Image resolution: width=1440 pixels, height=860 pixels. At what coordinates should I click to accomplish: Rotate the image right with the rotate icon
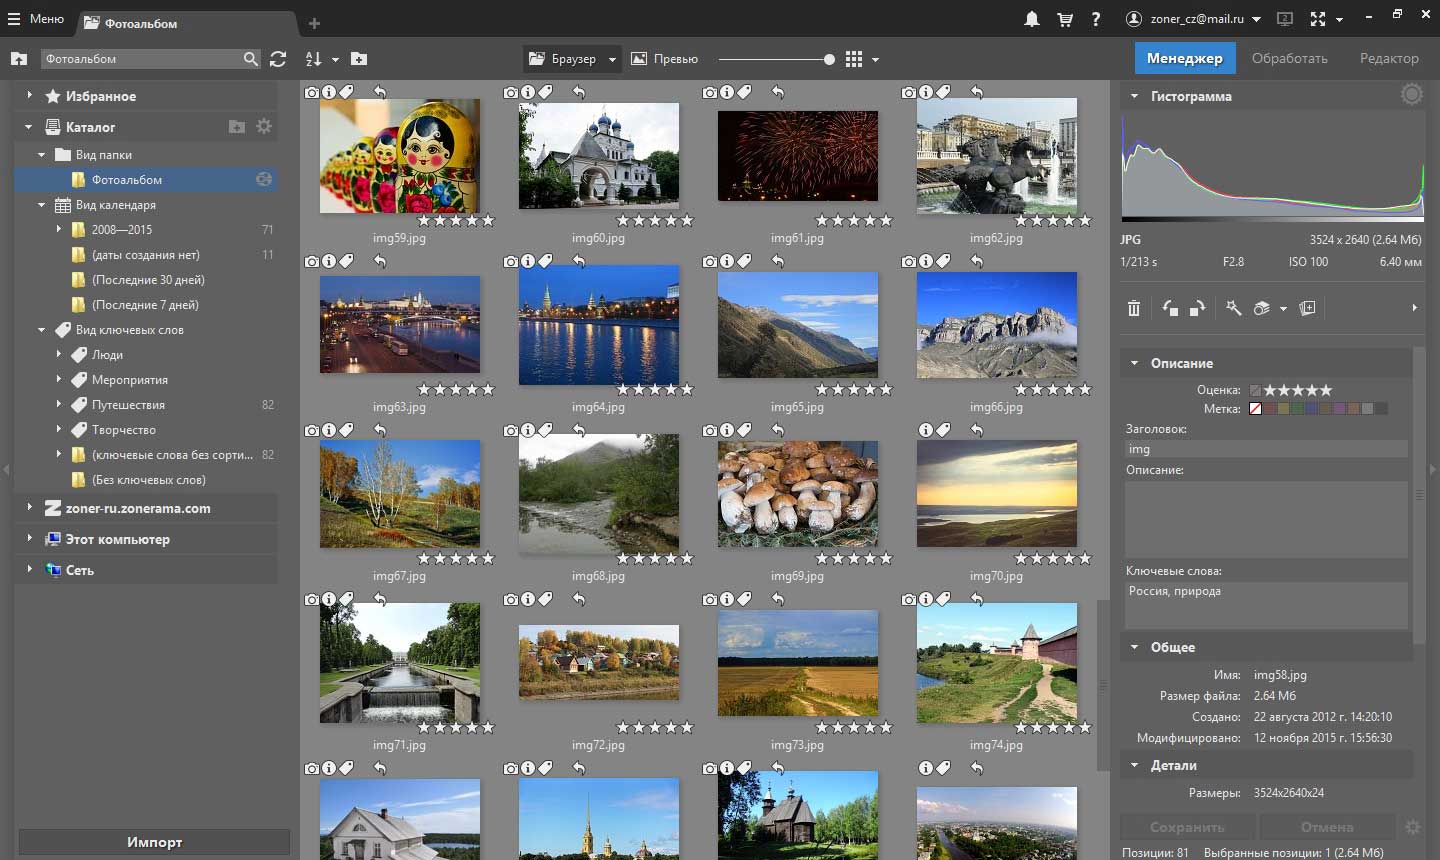1197,308
